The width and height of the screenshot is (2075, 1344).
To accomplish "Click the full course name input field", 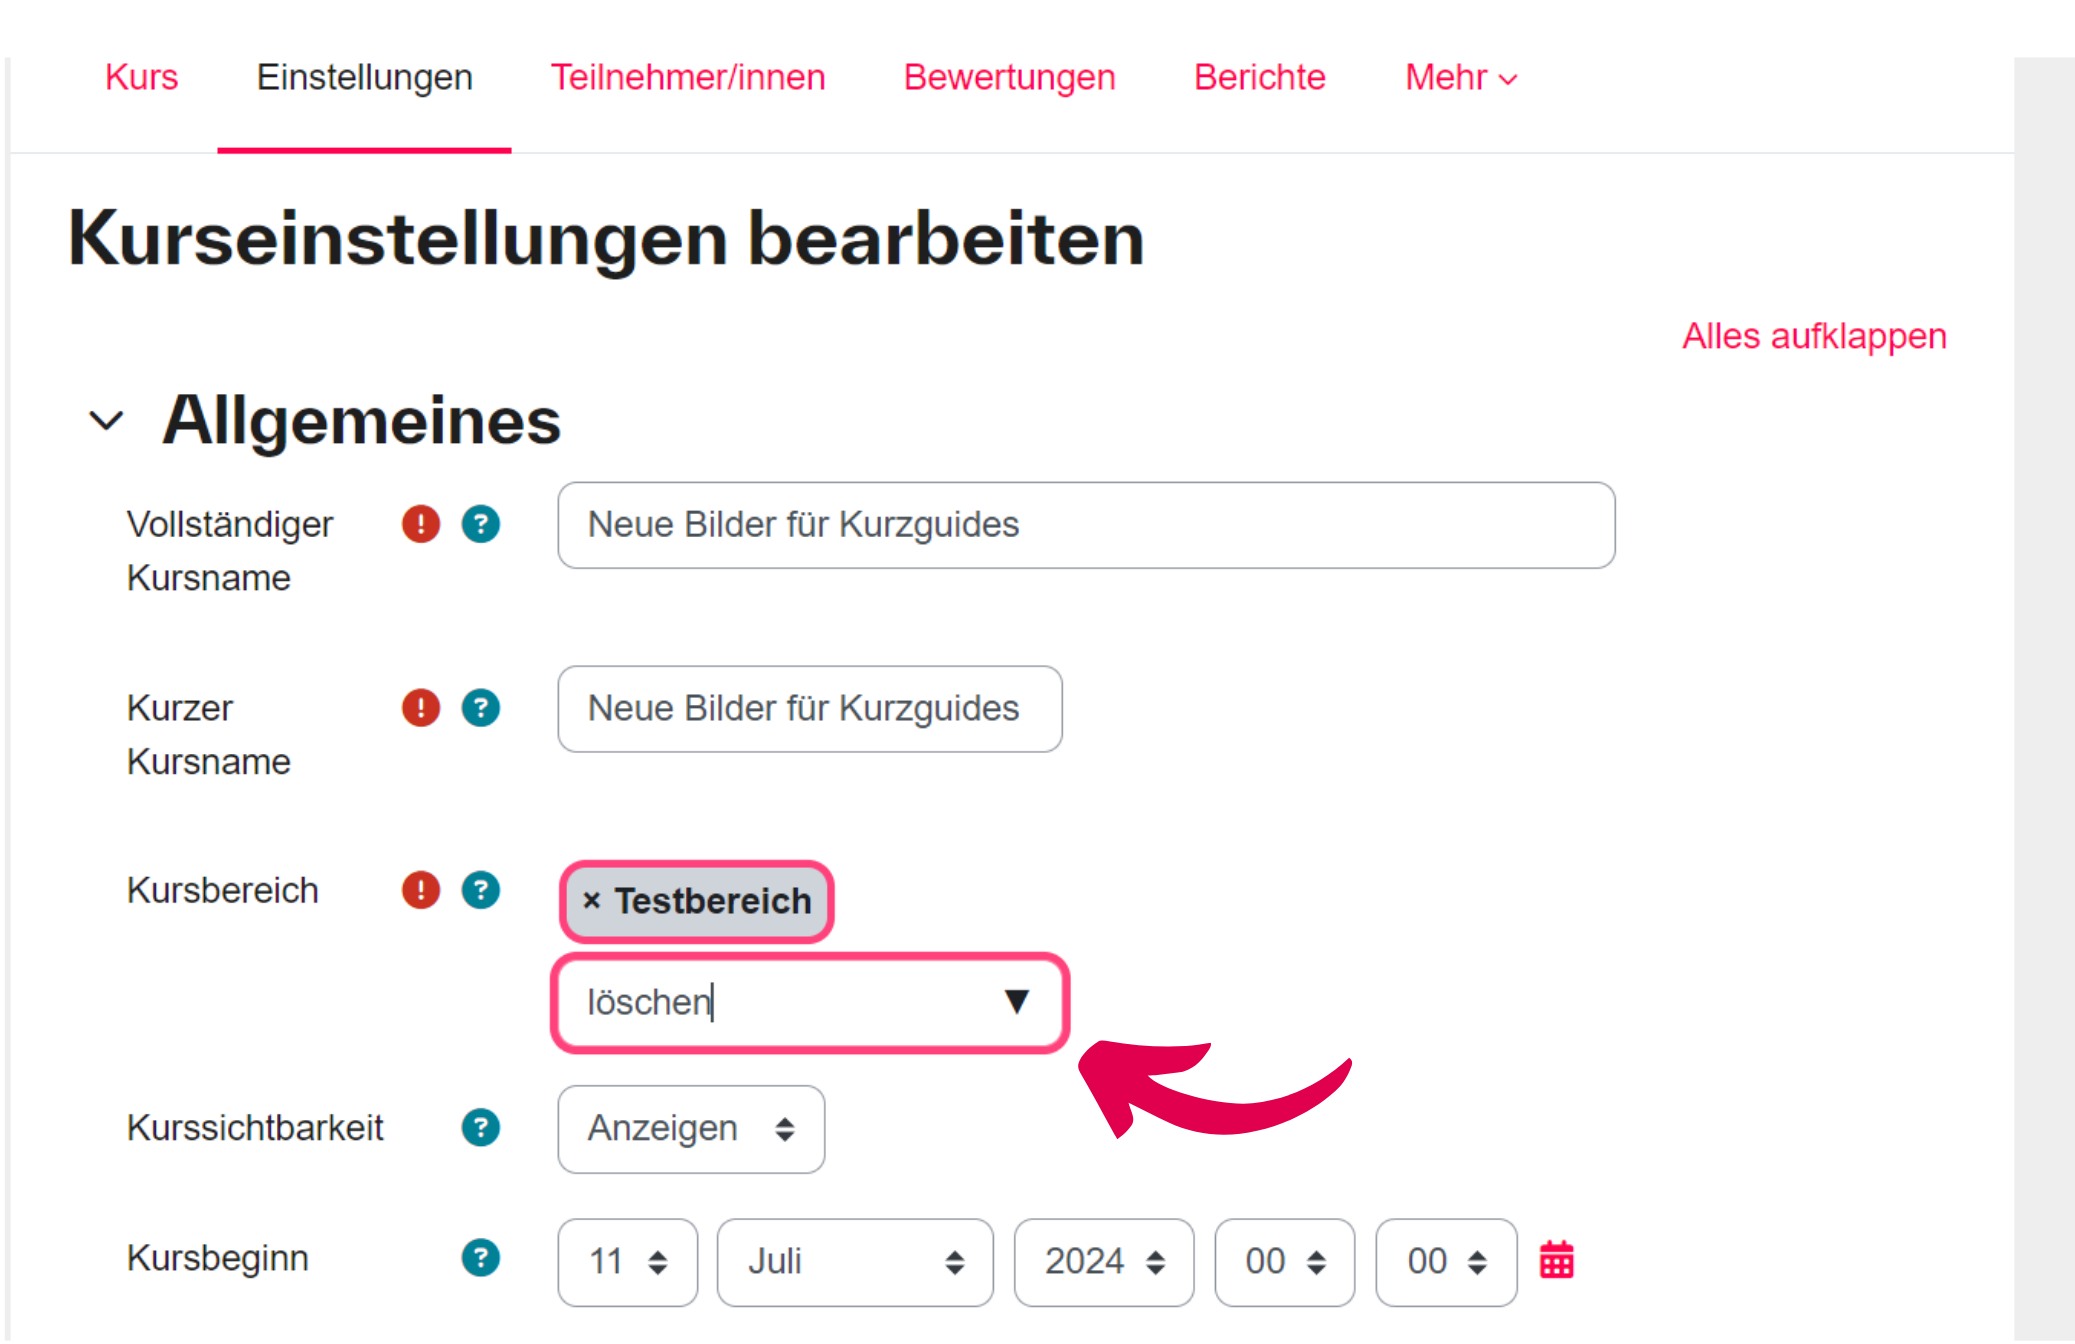I will pos(1085,525).
